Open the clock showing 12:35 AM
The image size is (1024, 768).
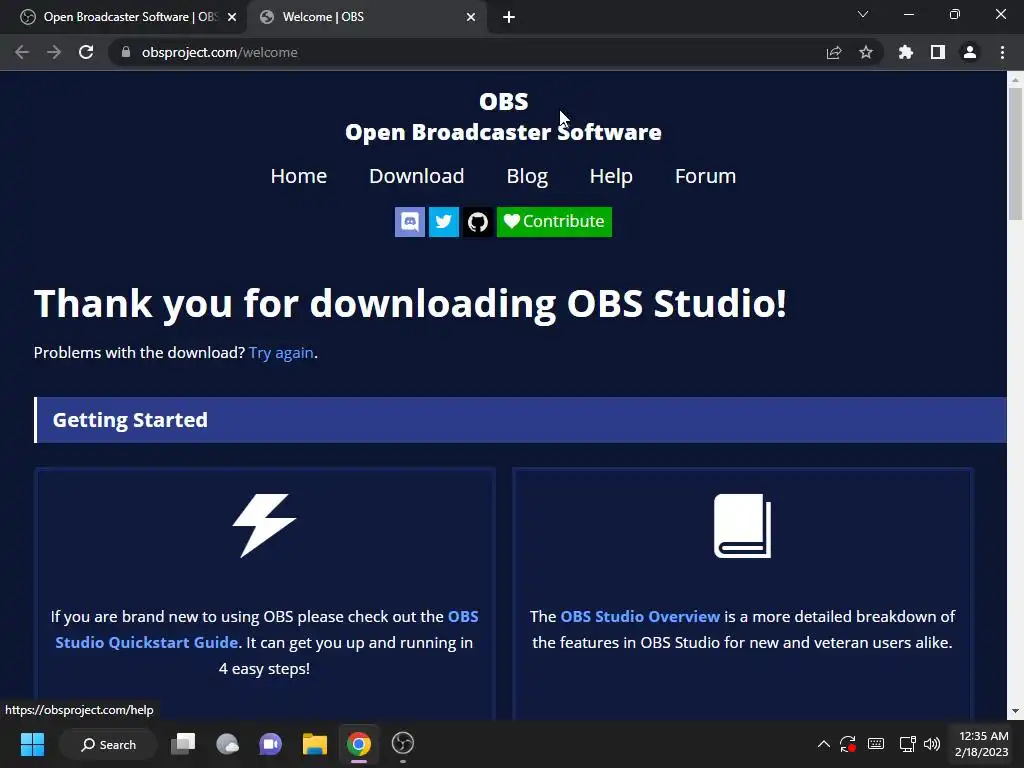(982, 744)
